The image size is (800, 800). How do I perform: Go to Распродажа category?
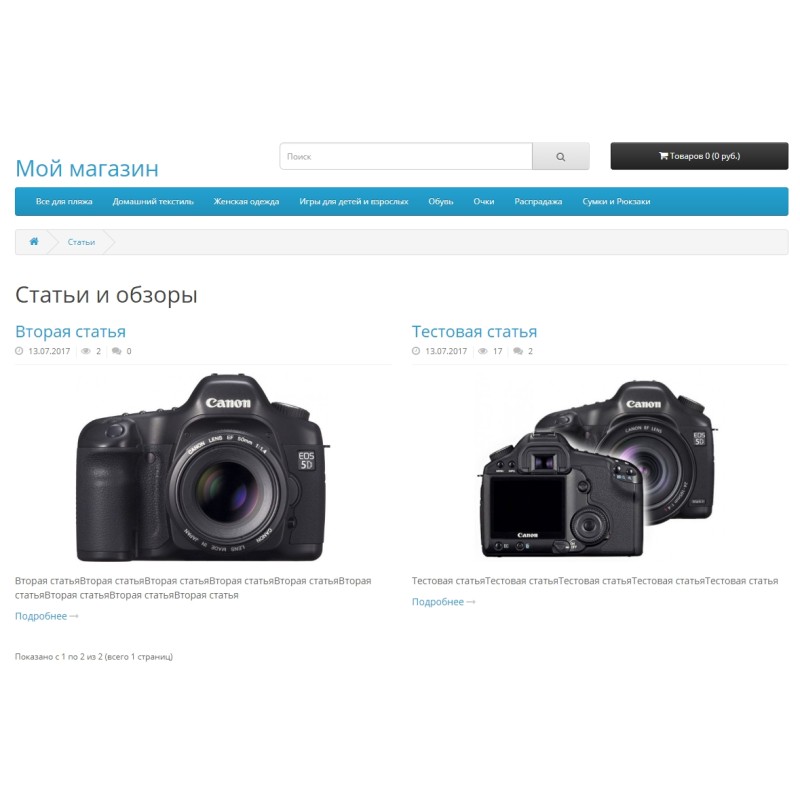538,202
